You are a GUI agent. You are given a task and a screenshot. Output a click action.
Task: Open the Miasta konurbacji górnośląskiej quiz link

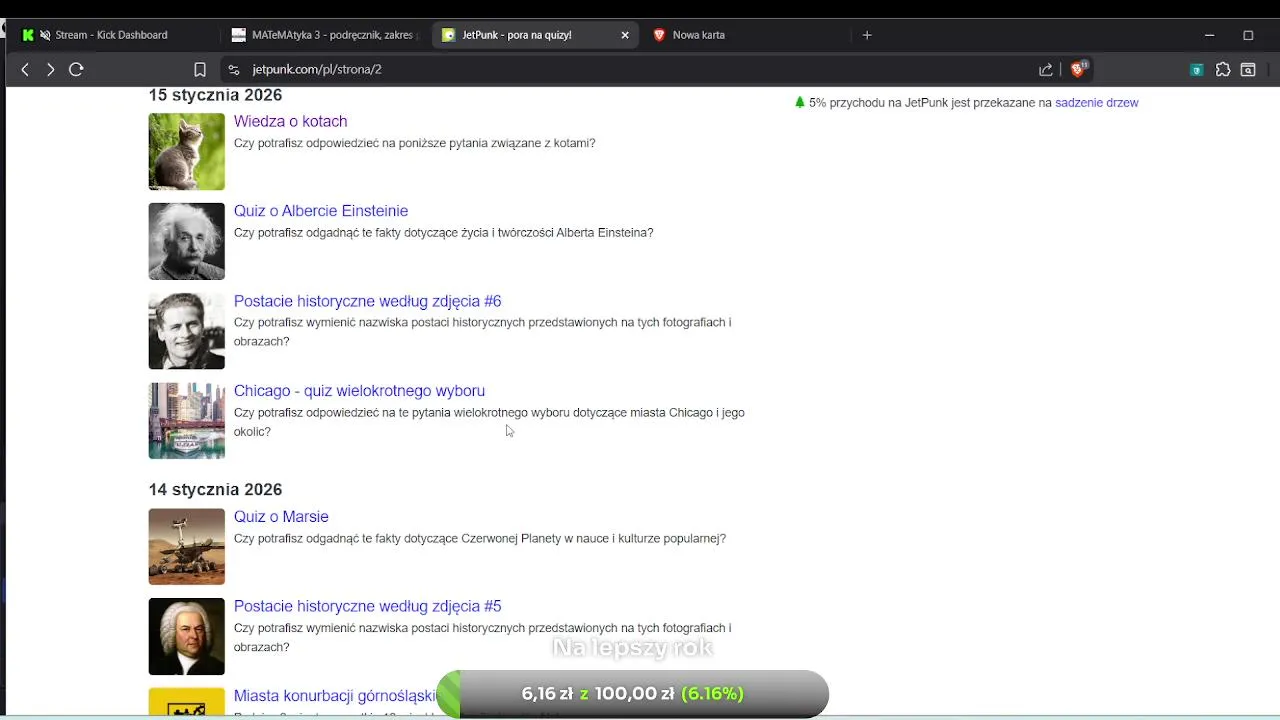click(x=335, y=696)
